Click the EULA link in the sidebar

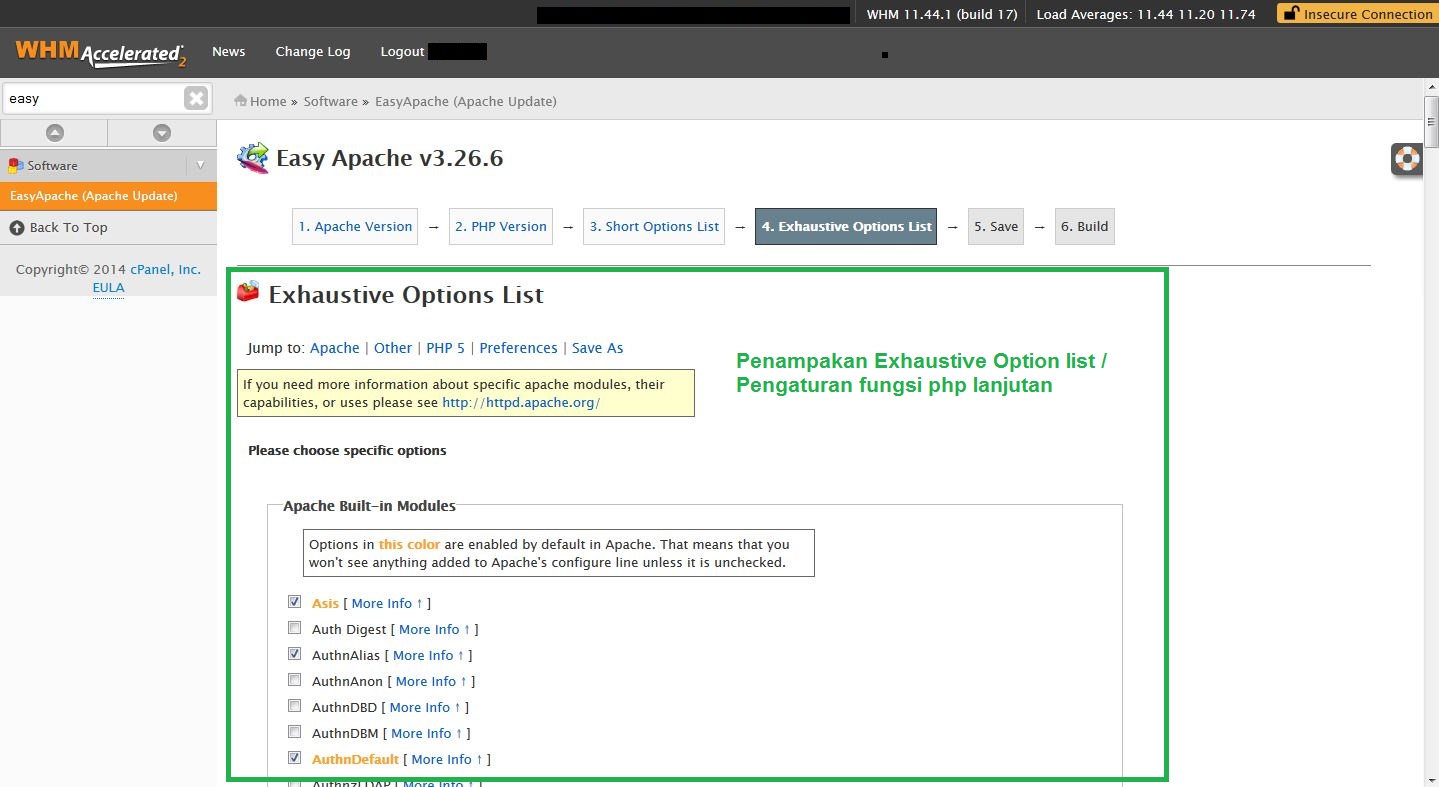(107, 287)
